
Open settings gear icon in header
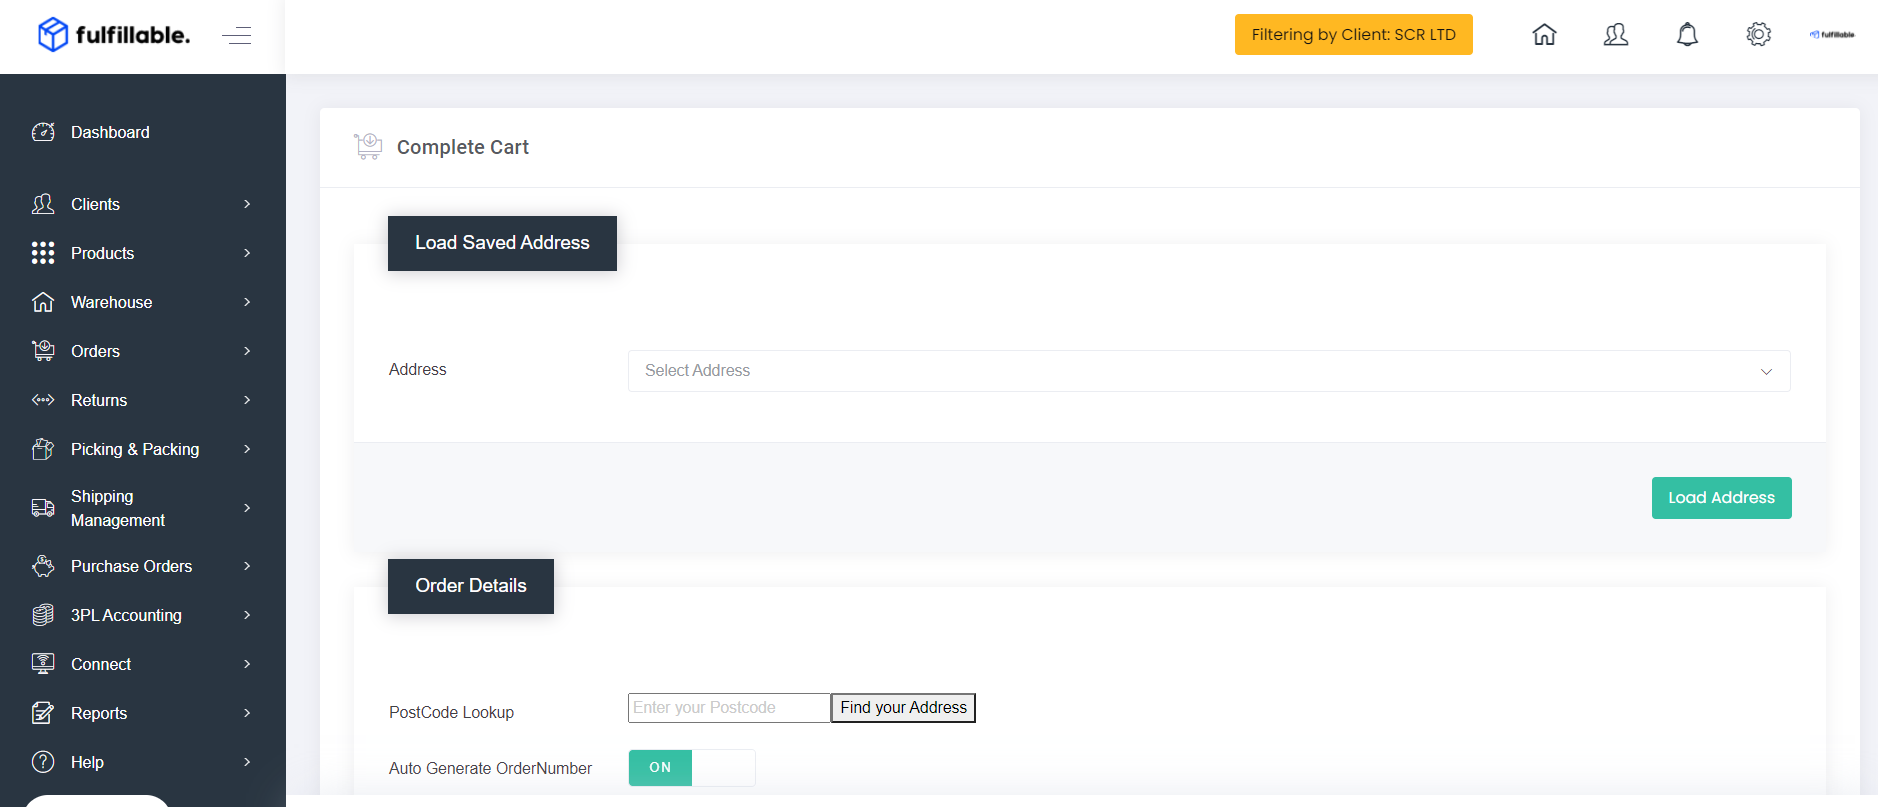(x=1759, y=35)
